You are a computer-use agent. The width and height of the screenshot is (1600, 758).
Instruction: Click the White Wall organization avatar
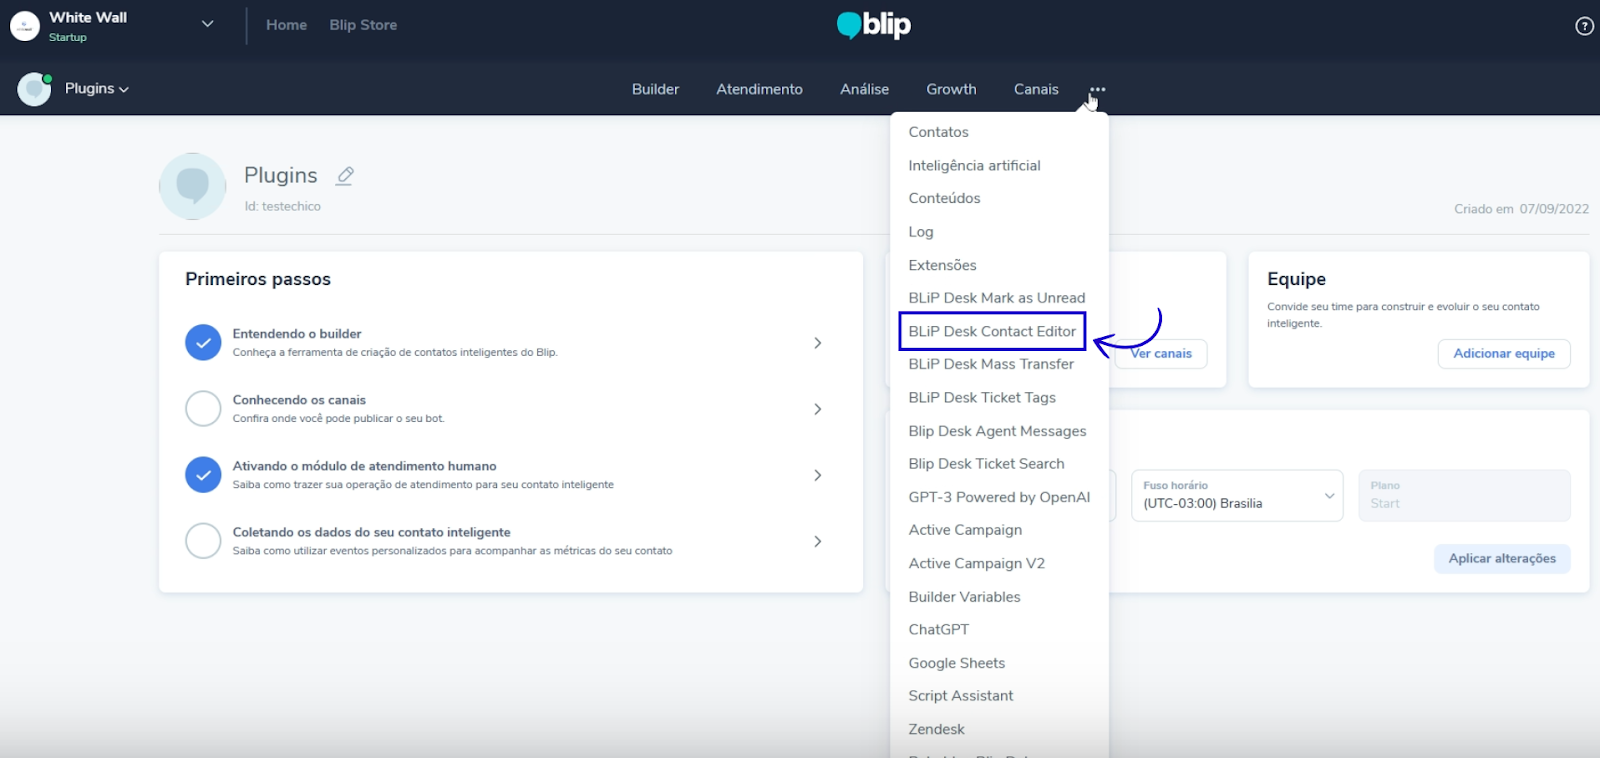pos(25,26)
